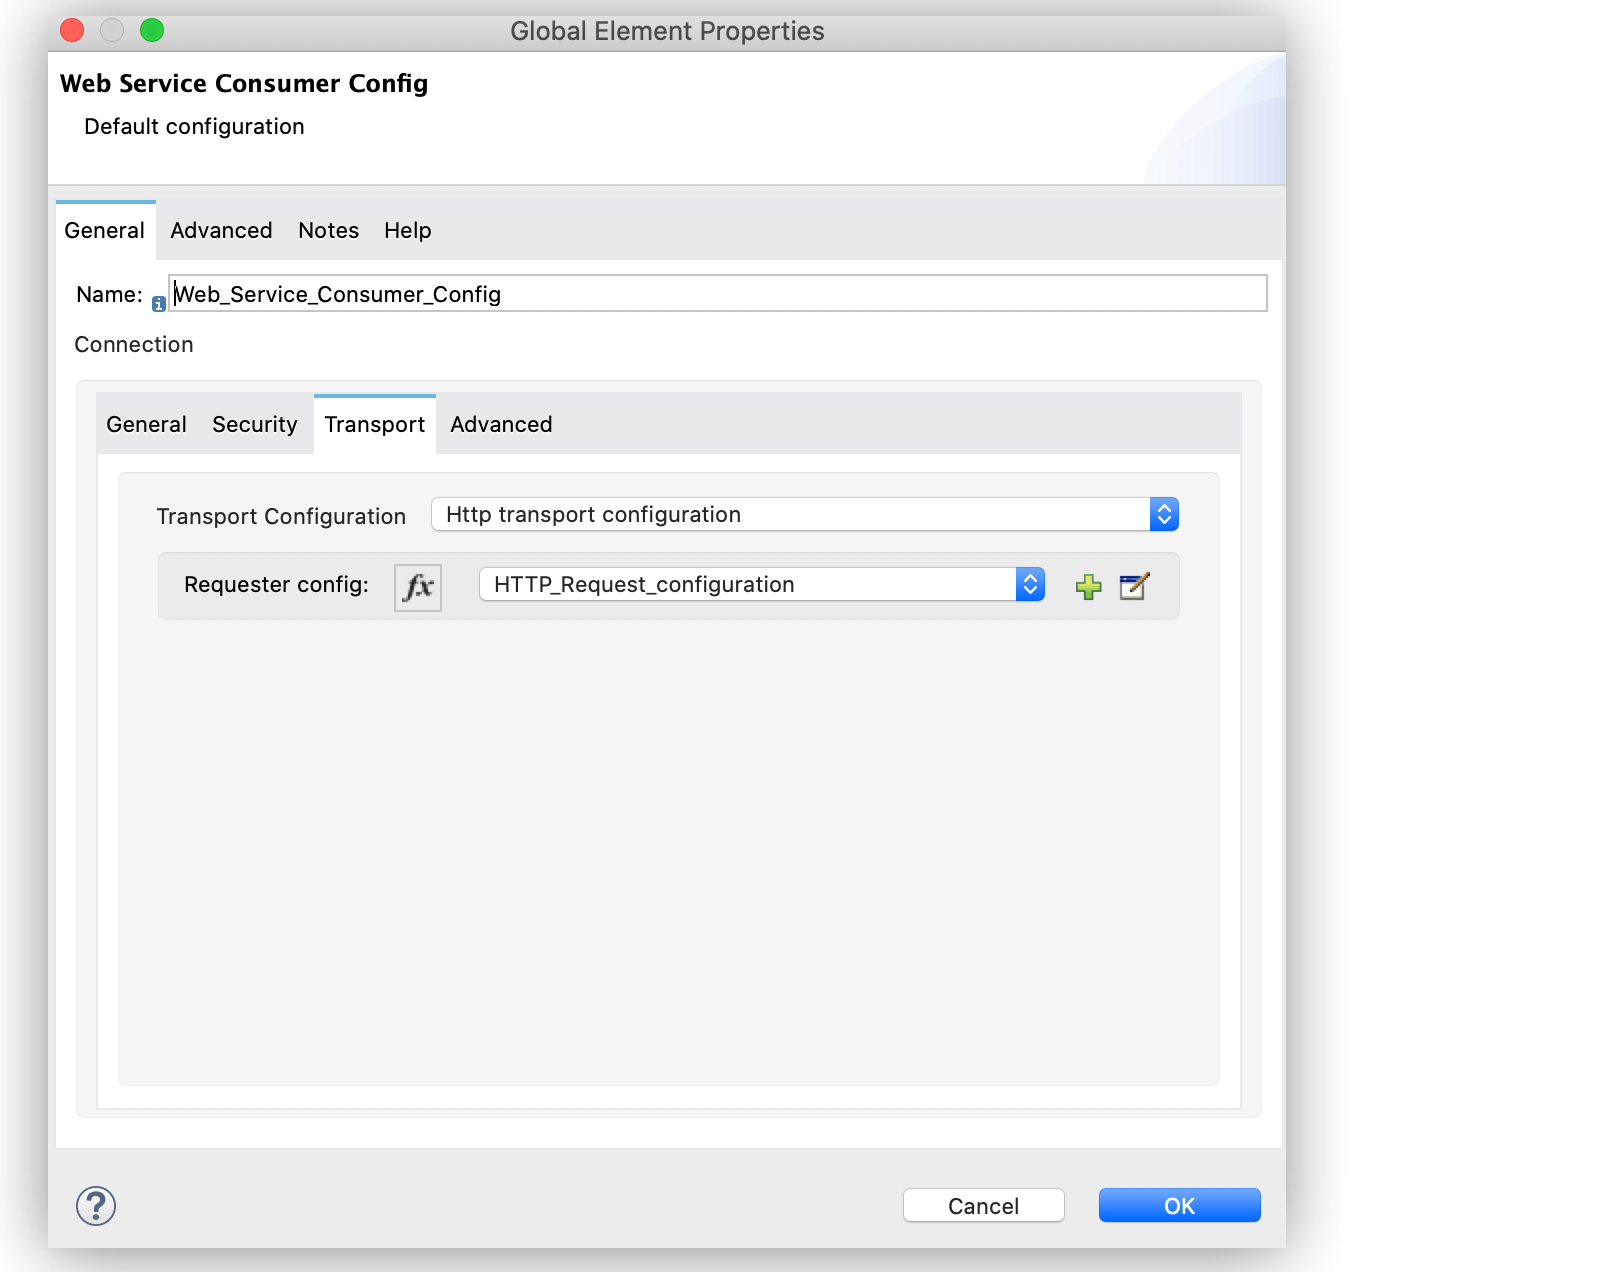Edit the selected HTTP request configuration
This screenshot has width=1598, height=1272.
click(1134, 586)
